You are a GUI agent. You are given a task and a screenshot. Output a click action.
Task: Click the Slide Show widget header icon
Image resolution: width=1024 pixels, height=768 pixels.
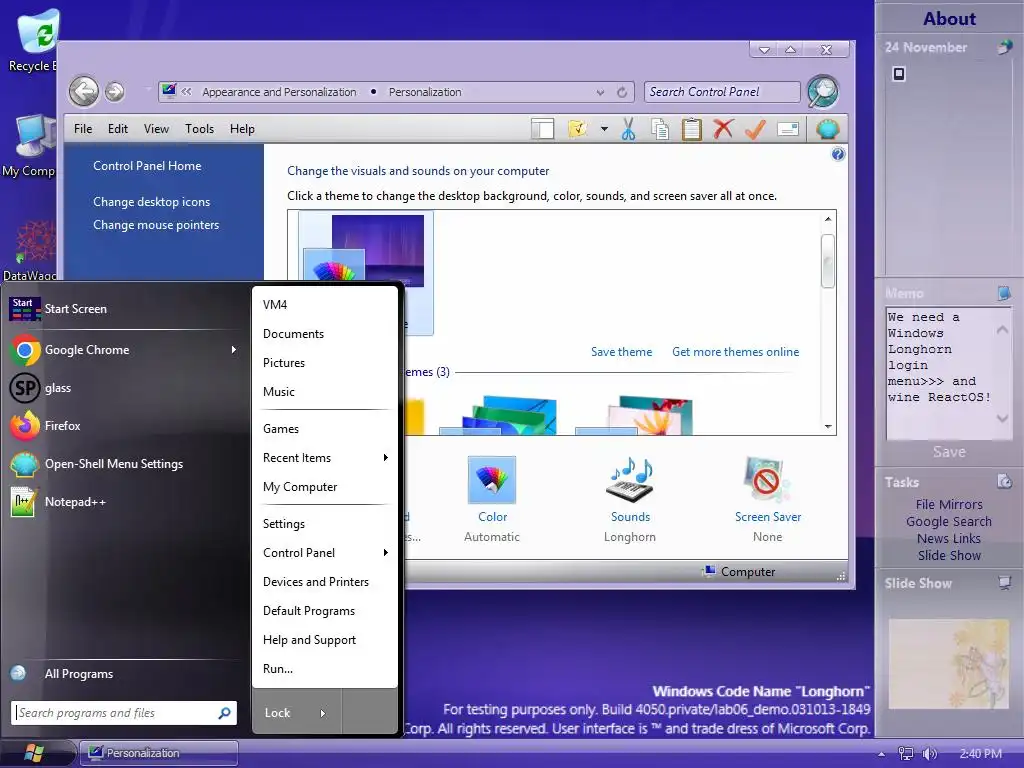[x=1004, y=582]
